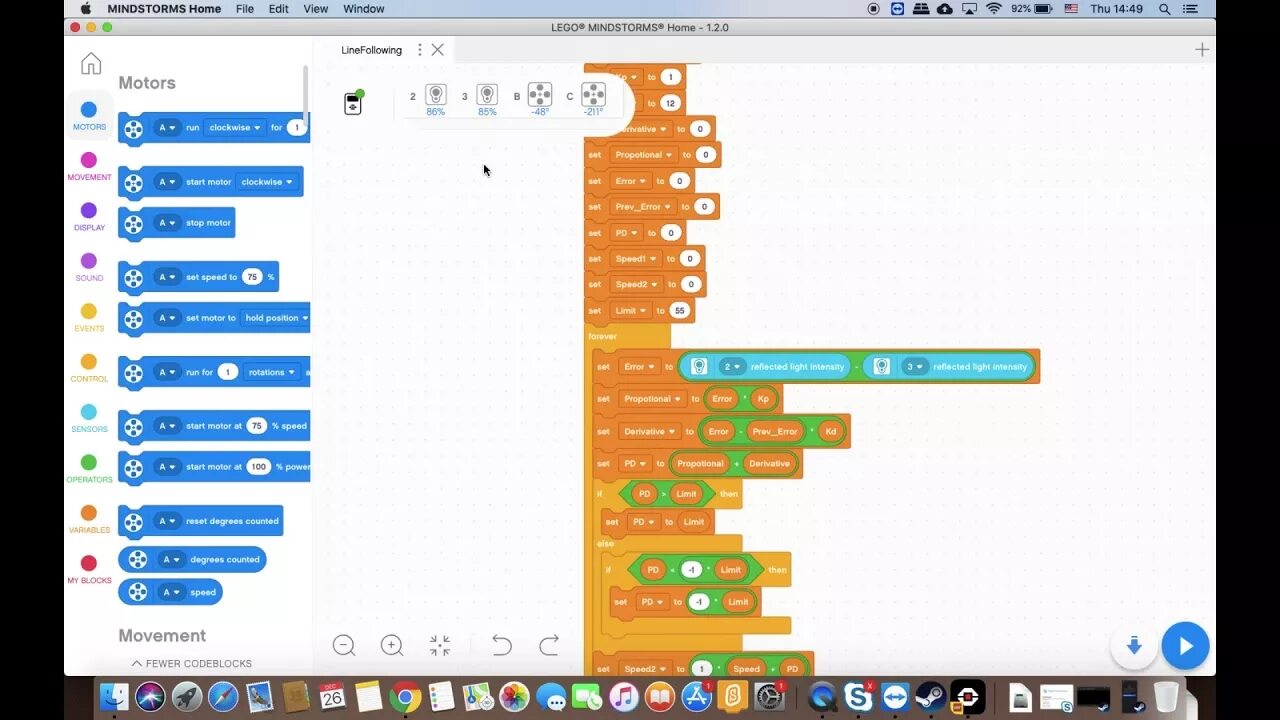Open Wi-Fi status in menu bar
Screen dimensions: 1280x720
click(x=993, y=8)
